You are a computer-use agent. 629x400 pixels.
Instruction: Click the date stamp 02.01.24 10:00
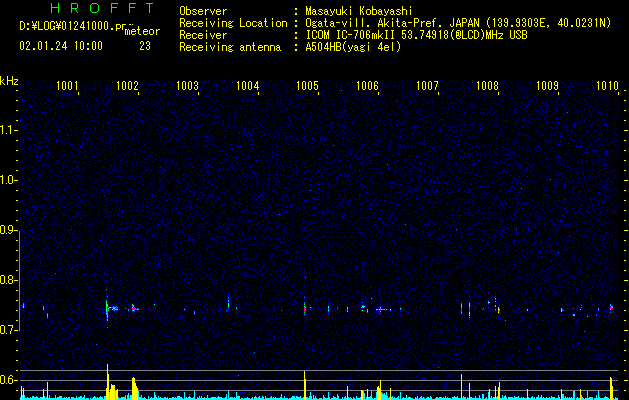(x=61, y=46)
